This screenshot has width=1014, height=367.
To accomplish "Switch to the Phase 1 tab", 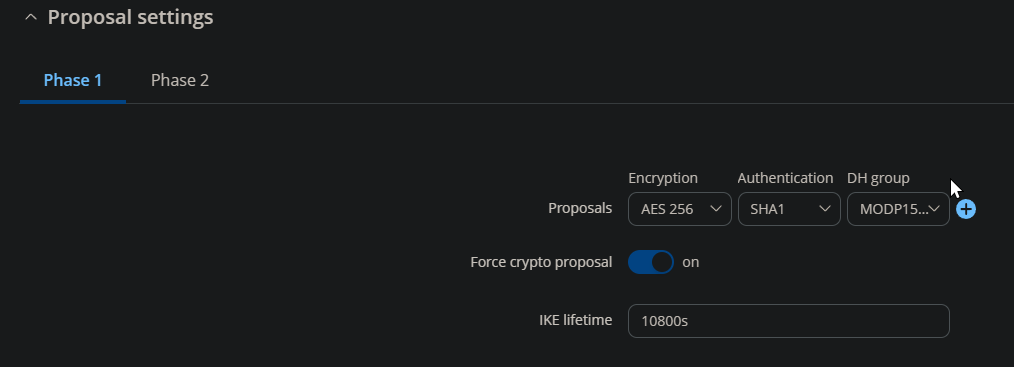I will point(72,80).
